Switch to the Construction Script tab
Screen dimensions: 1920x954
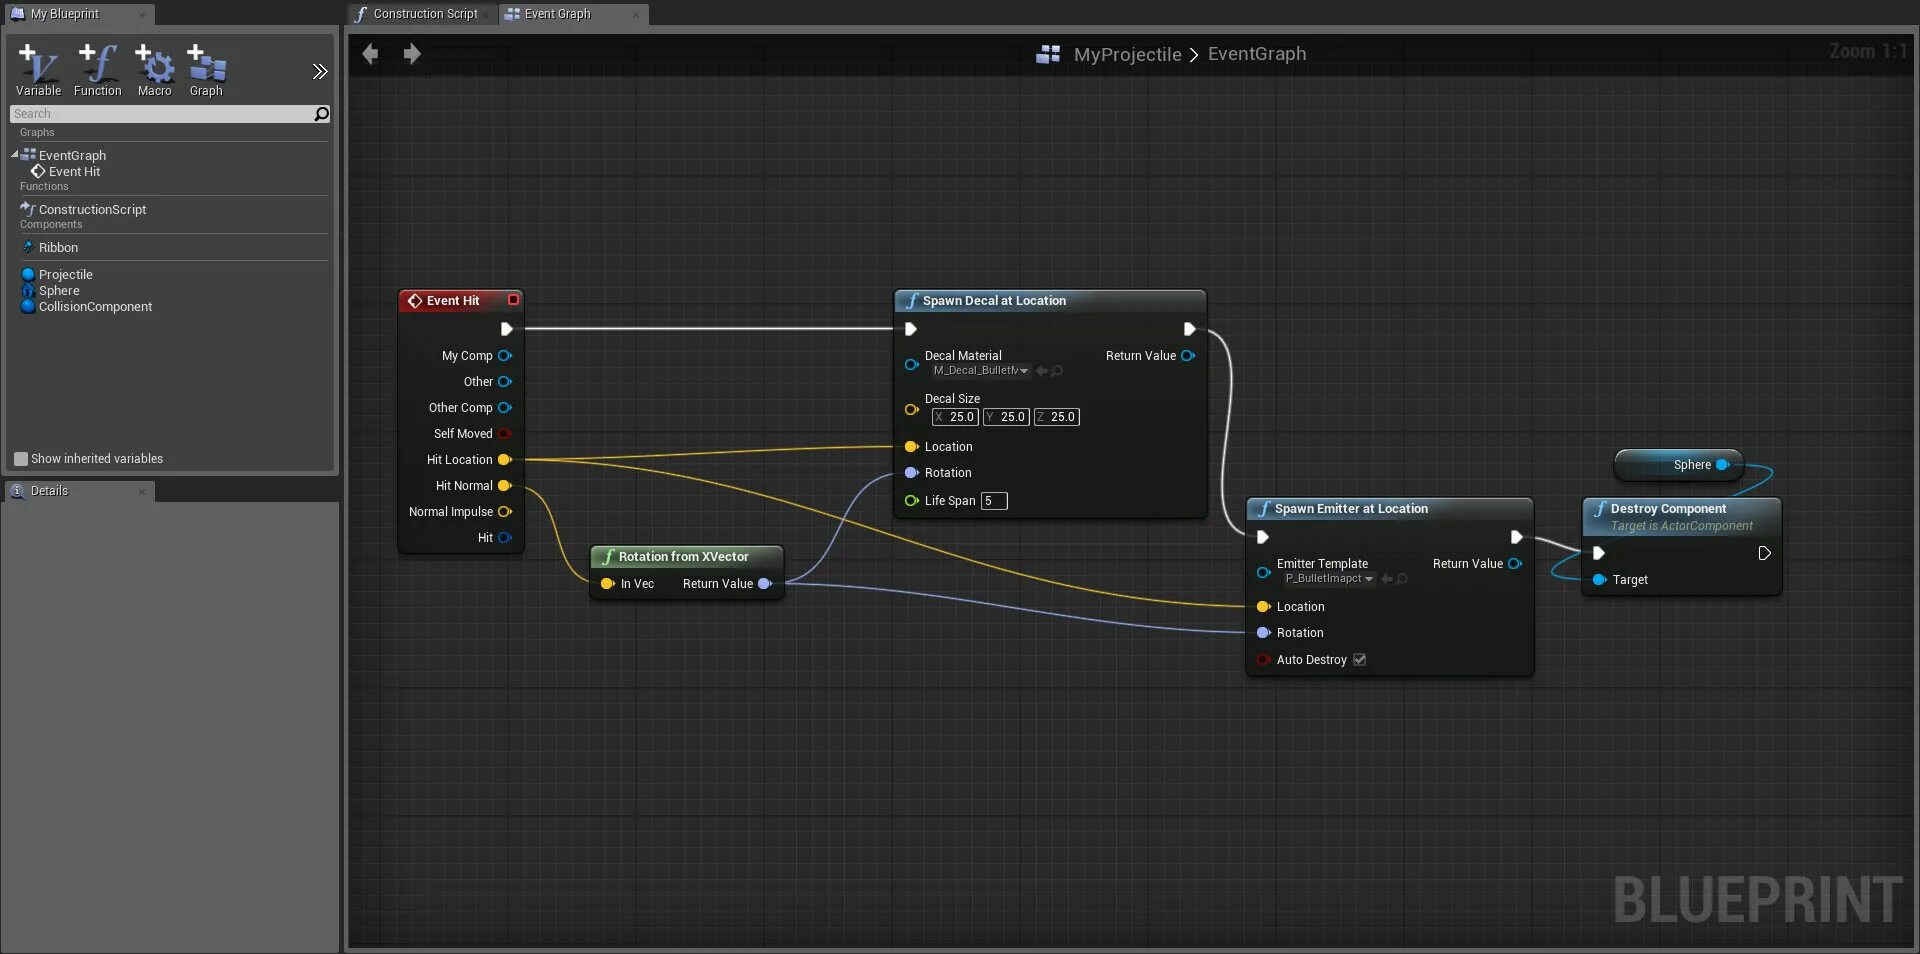424,14
